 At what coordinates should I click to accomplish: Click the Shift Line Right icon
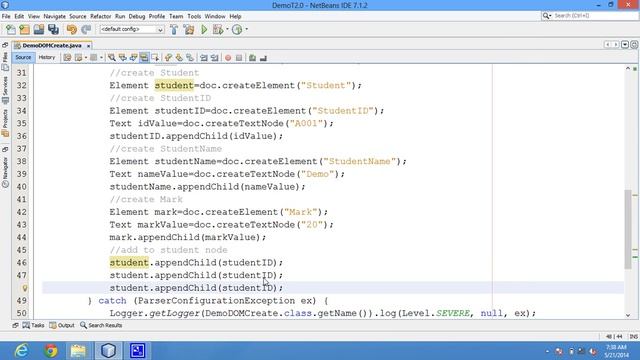[x=215, y=58]
